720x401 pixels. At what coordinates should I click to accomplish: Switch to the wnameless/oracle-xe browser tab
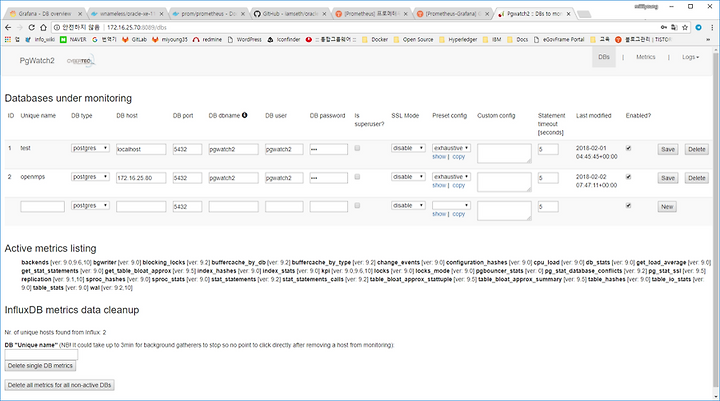pyautogui.click(x=127, y=14)
